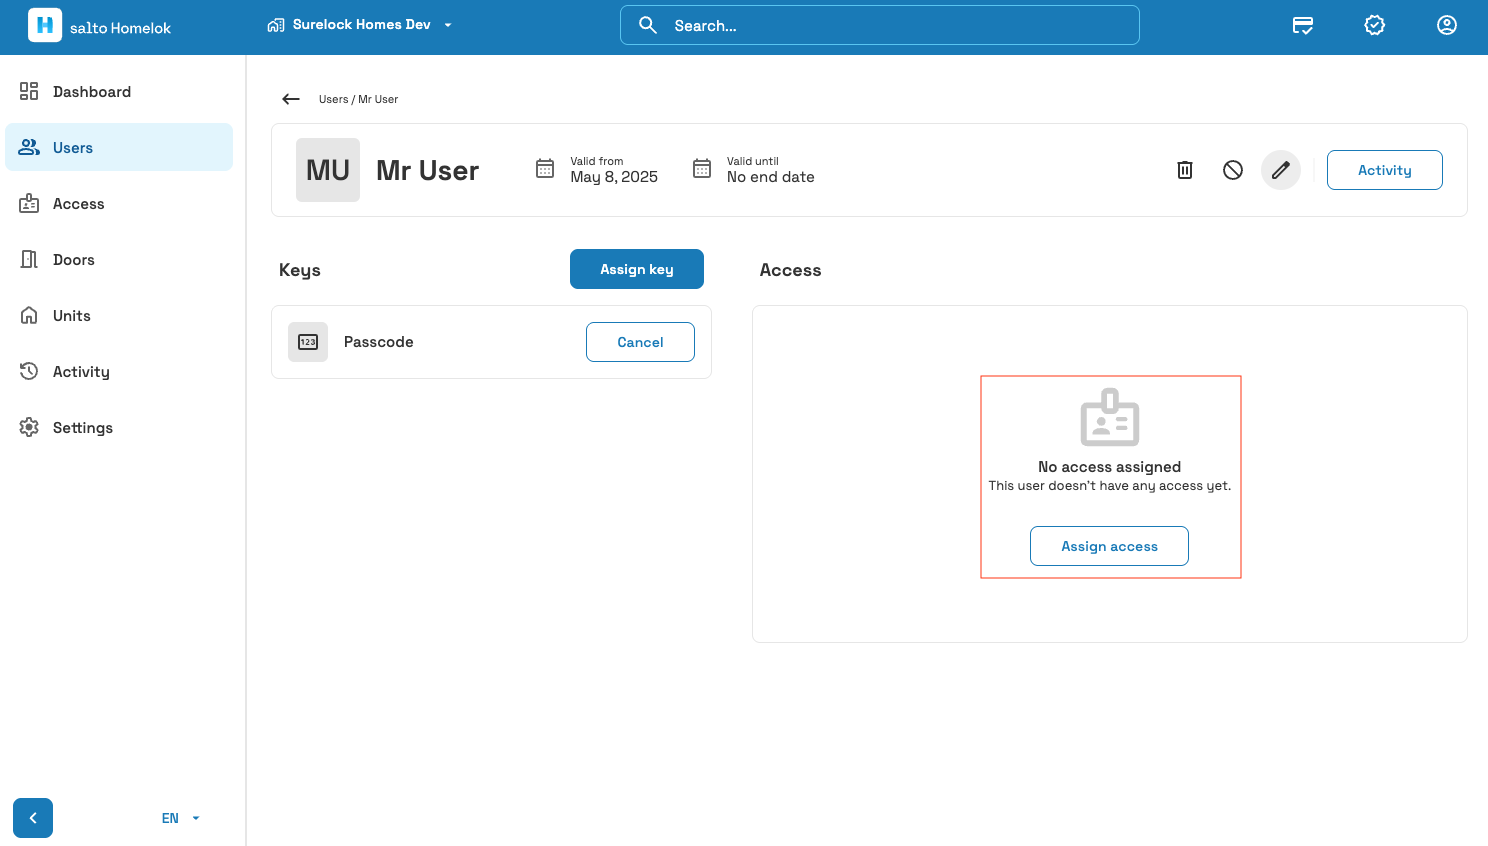Open the site selector building icon
1488x846 pixels.
click(x=276, y=25)
